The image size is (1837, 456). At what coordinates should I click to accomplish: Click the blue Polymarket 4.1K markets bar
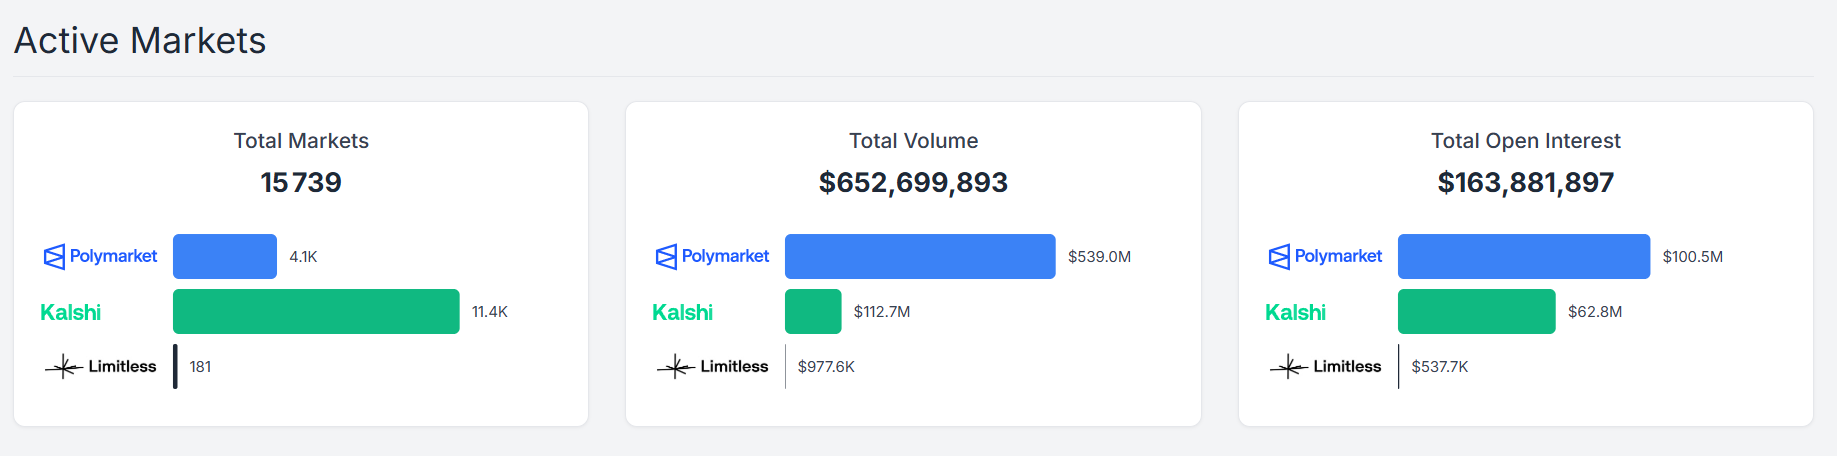point(225,256)
